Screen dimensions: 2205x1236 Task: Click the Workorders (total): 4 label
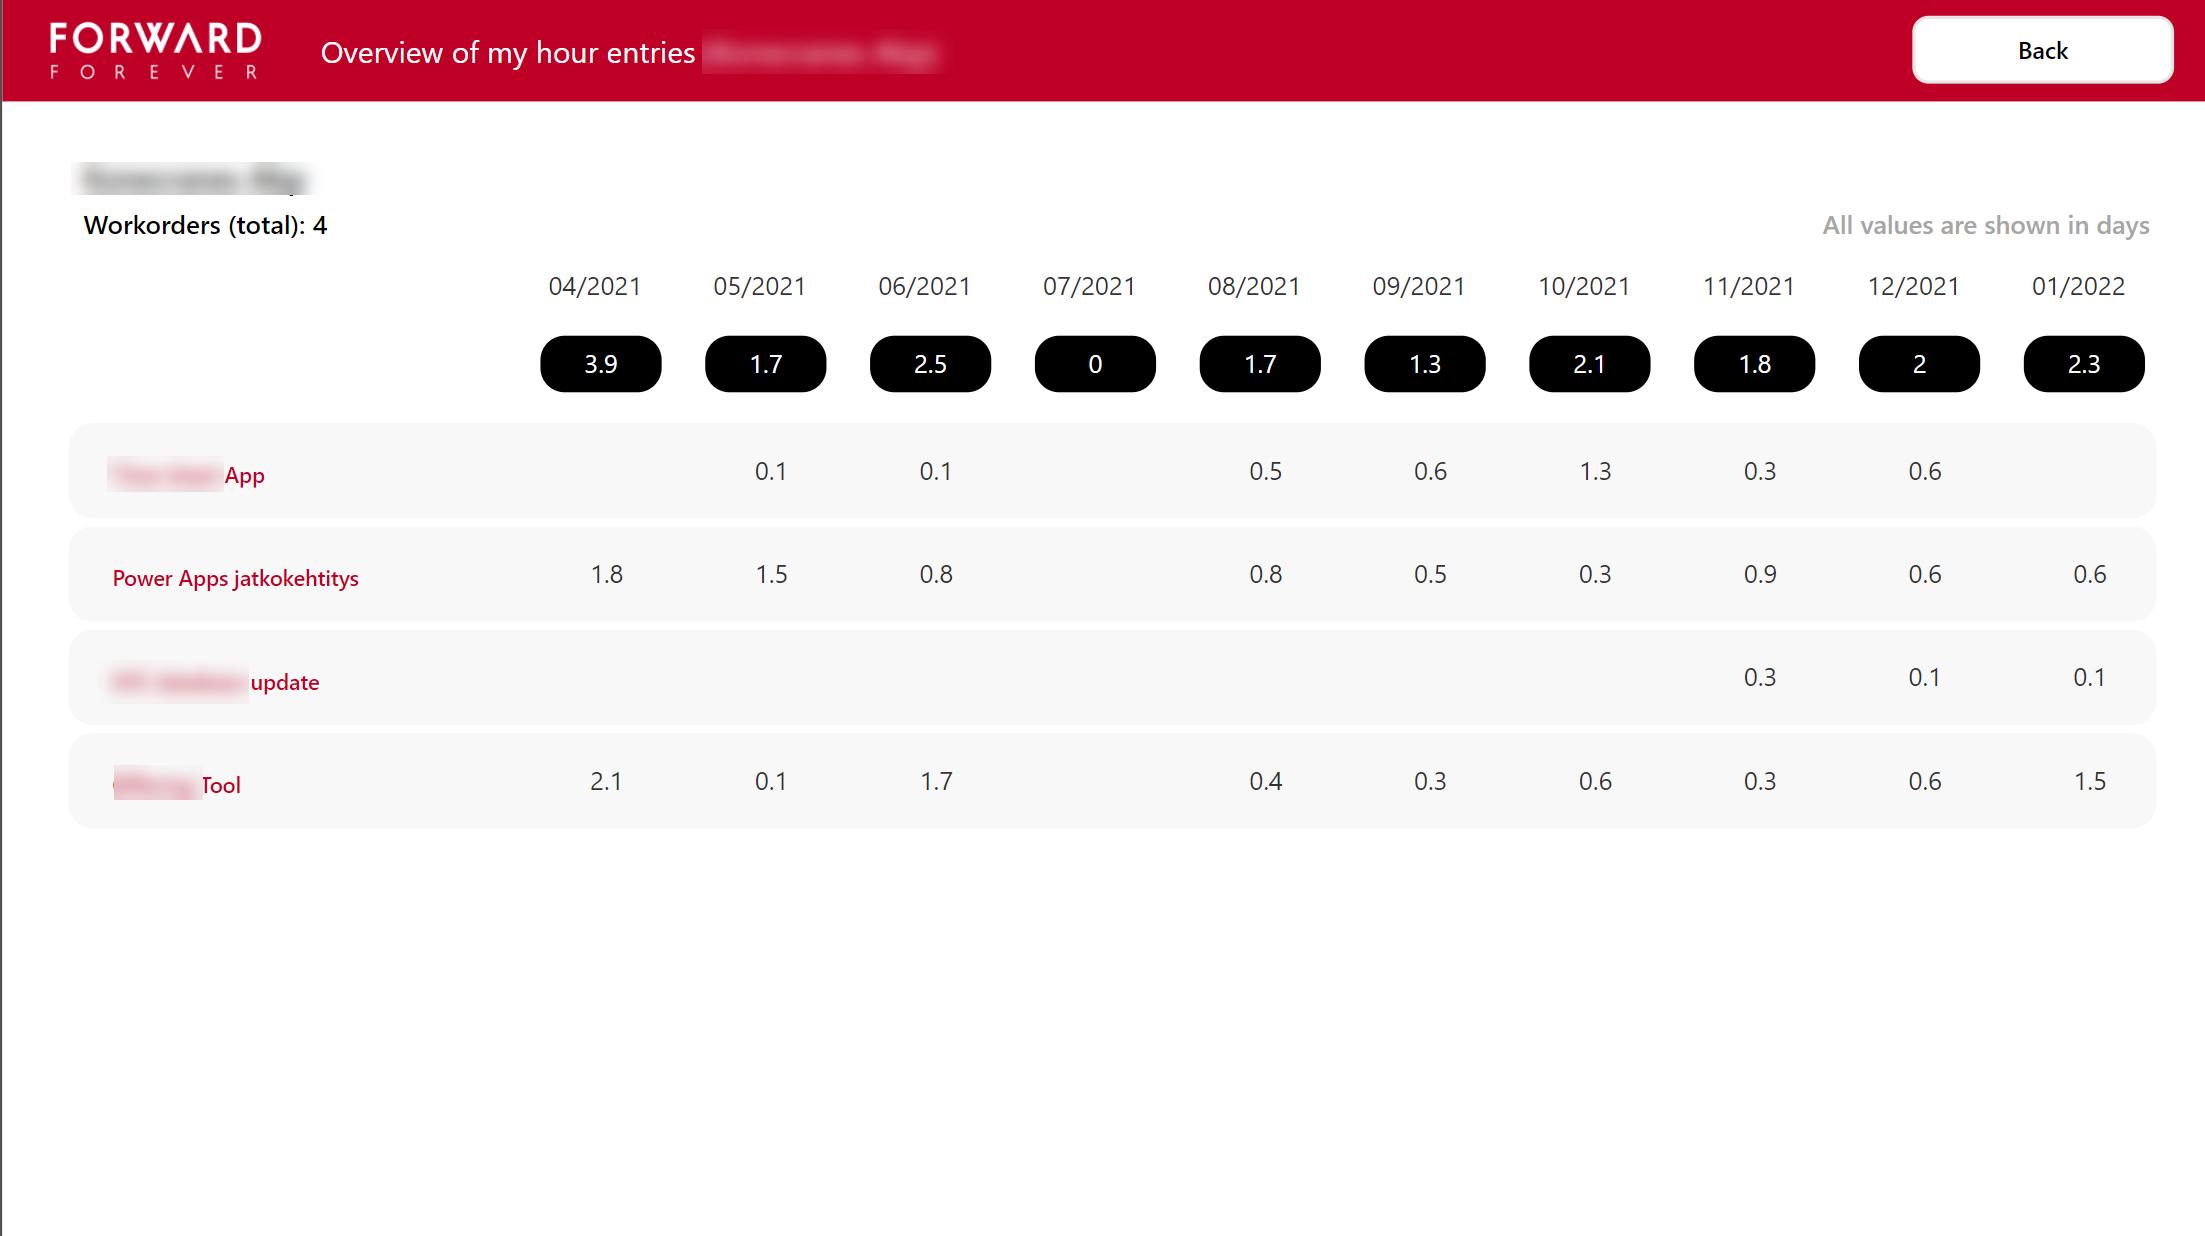tap(205, 225)
